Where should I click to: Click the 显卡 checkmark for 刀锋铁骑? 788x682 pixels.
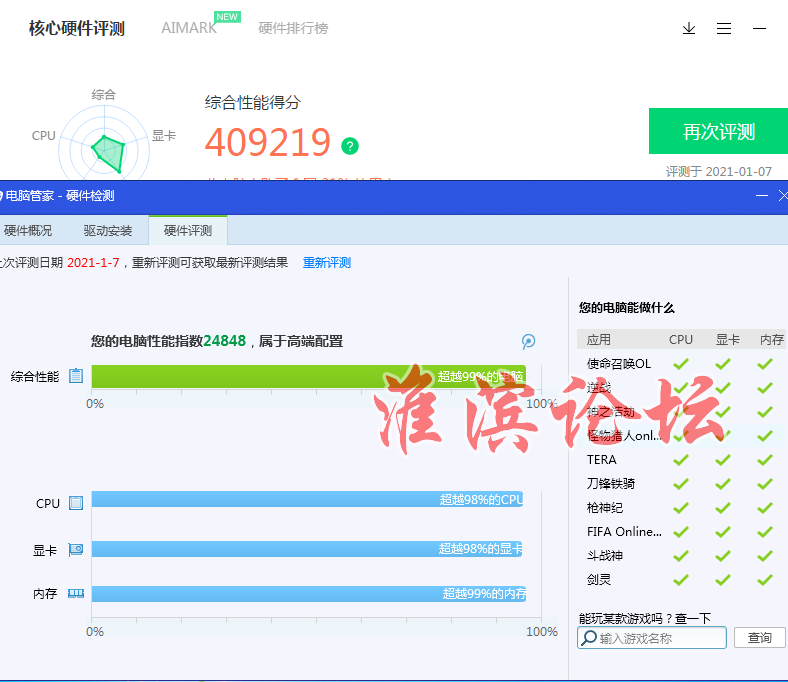(723, 483)
